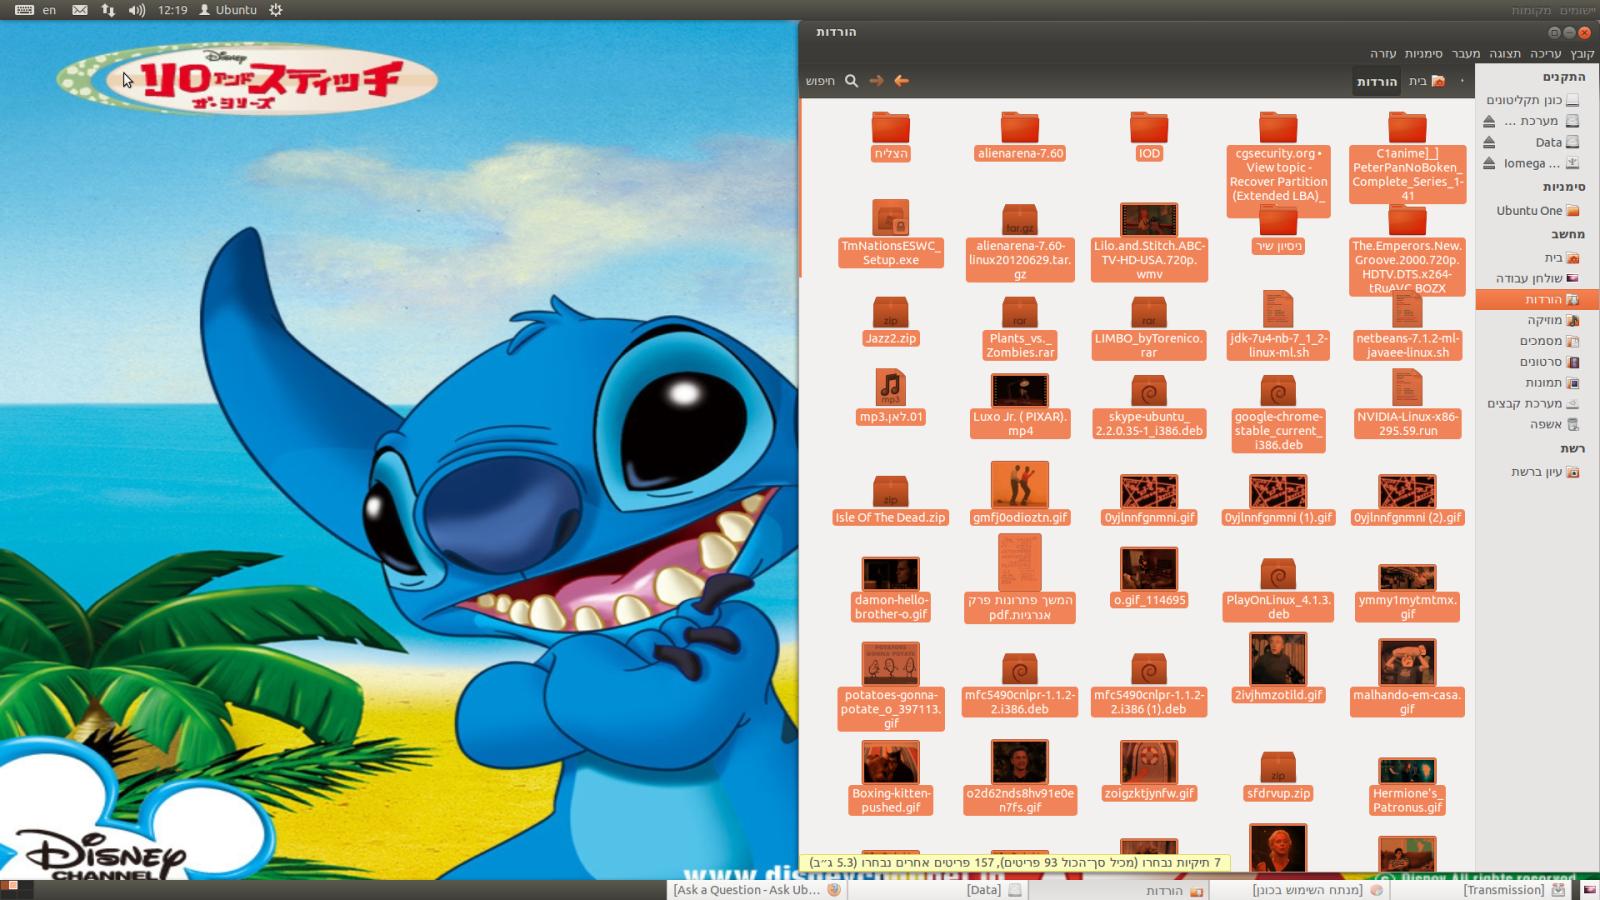Viewport: 1600px width, 900px height.
Task: Select הורדות downloads in sidebar
Action: (1537, 299)
